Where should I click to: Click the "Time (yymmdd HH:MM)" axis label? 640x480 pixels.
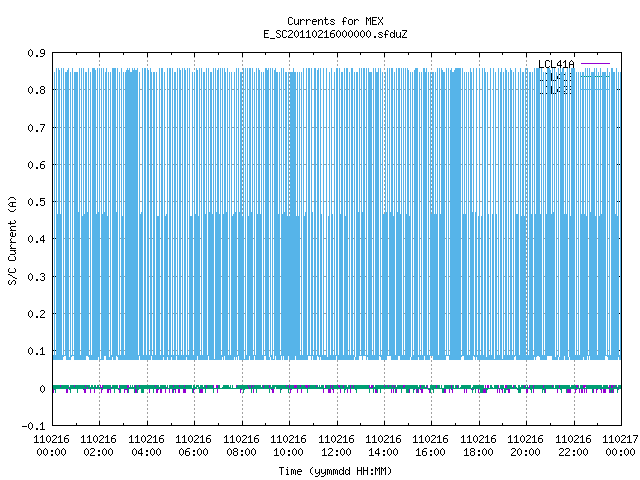point(335,471)
